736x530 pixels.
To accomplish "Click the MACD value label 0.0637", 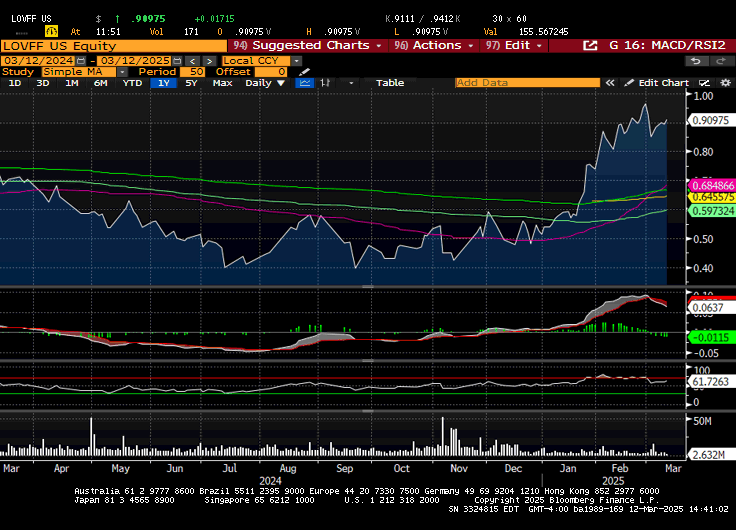I will (711, 308).
